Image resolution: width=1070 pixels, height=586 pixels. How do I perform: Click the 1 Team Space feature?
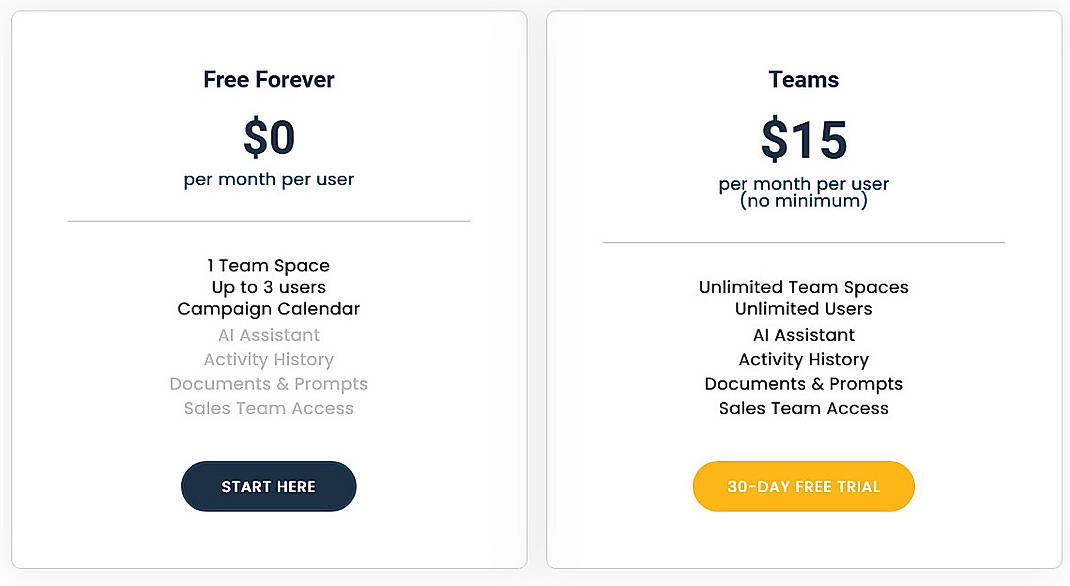point(268,265)
